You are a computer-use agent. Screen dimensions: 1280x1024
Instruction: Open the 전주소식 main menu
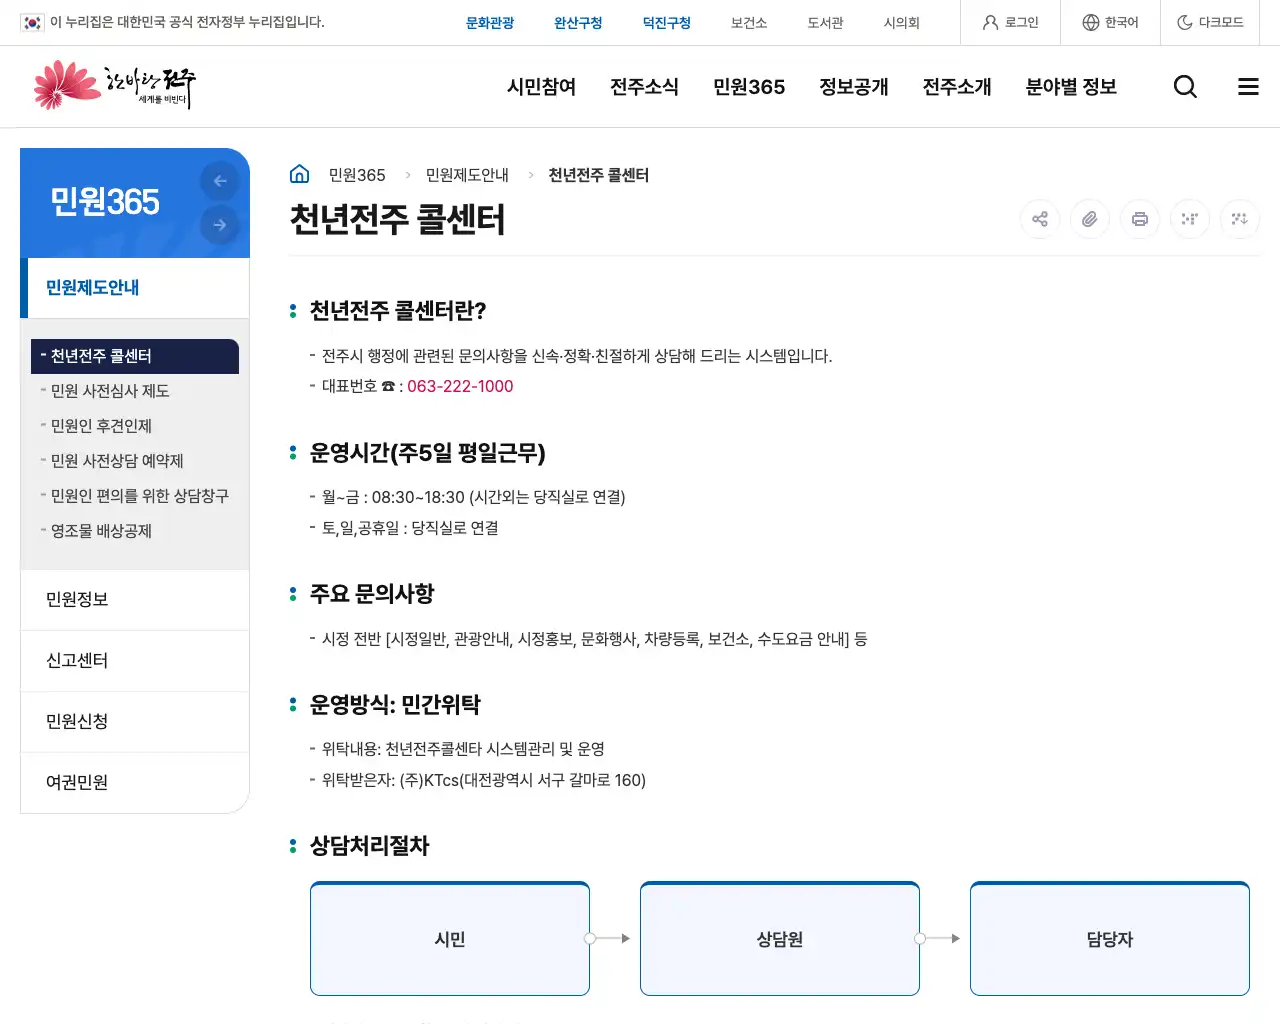coord(644,87)
